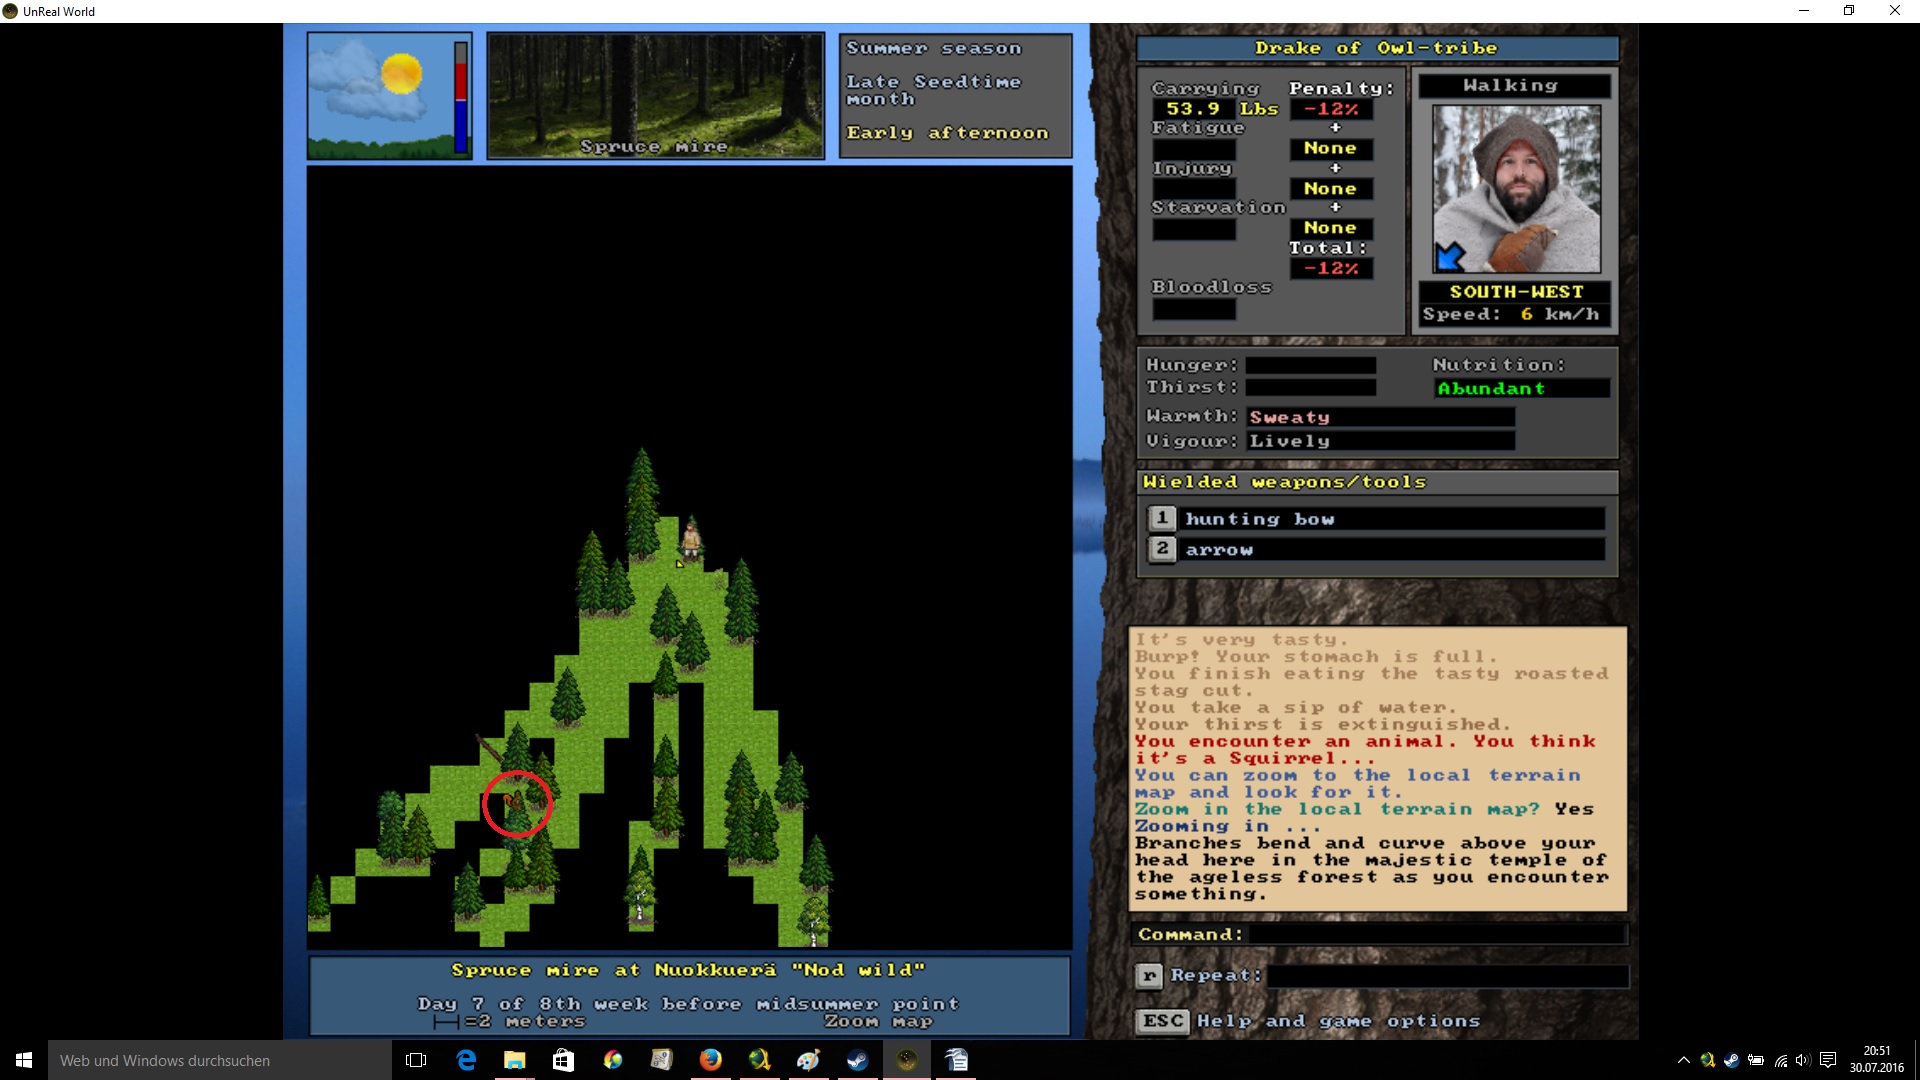Open the Windows Store taskbar icon
This screenshot has height=1080, width=1920.
(x=563, y=1060)
